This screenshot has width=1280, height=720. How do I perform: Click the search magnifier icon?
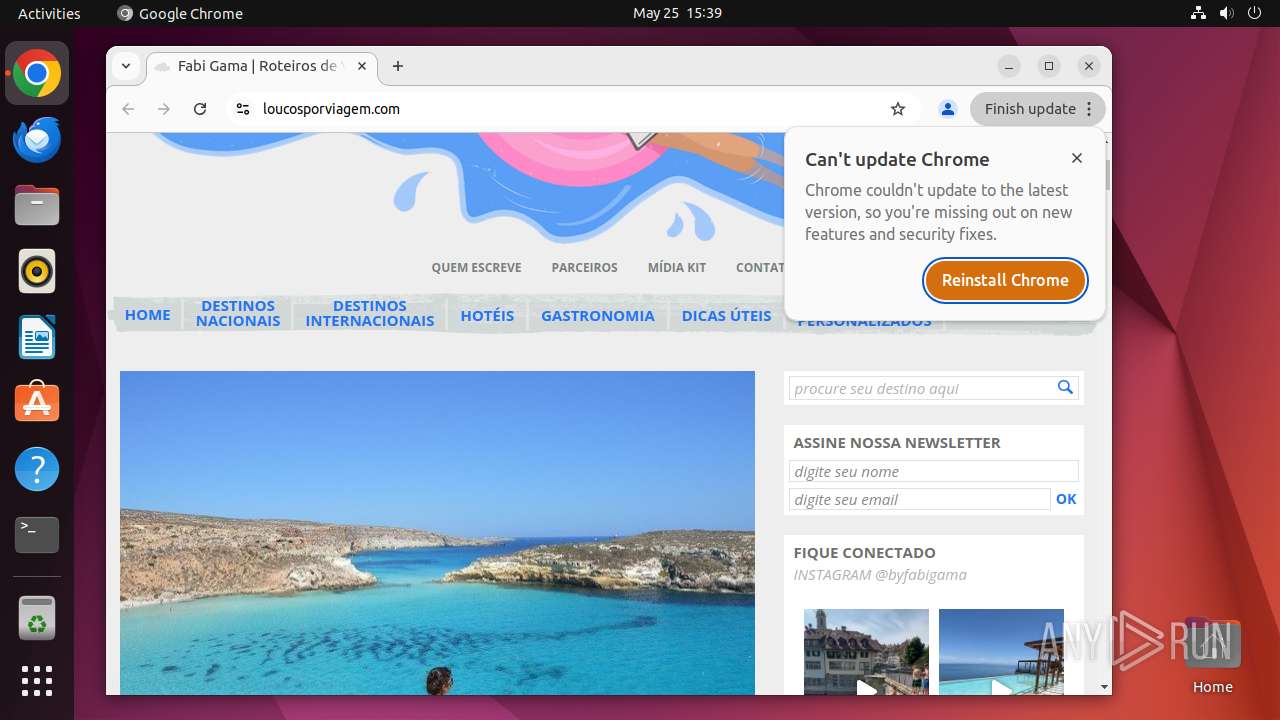coord(1065,387)
